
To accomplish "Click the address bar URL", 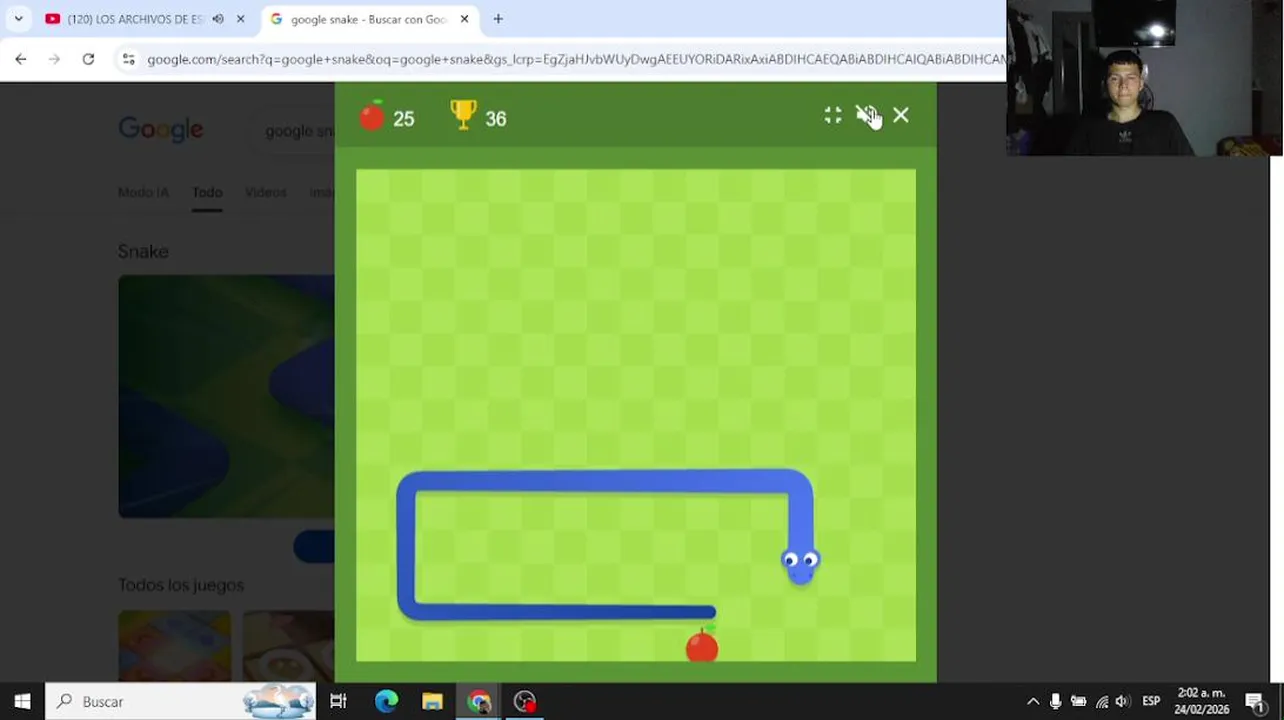I will pyautogui.click(x=575, y=60).
